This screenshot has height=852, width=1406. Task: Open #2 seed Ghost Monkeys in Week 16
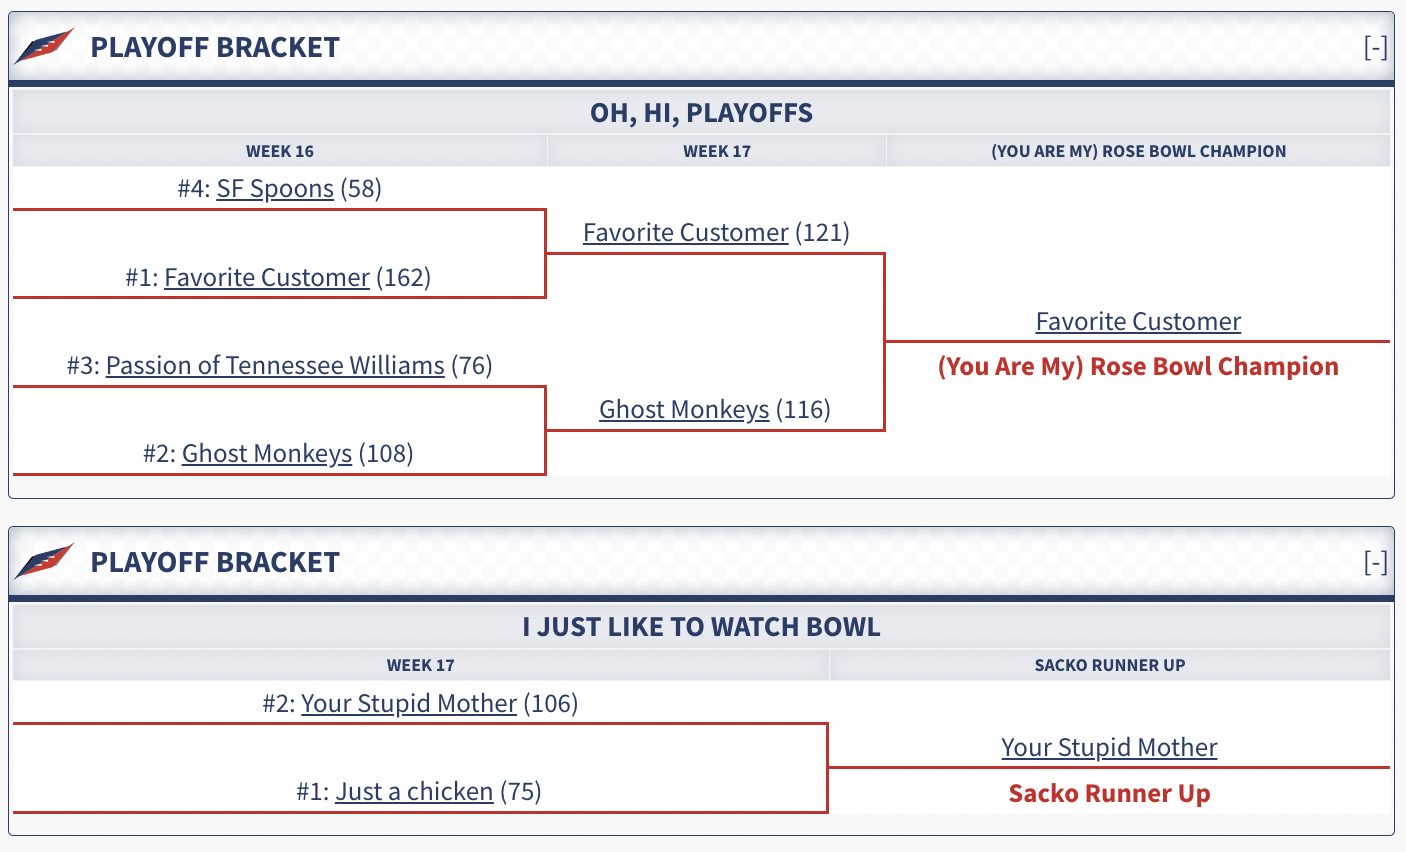pyautogui.click(x=267, y=453)
